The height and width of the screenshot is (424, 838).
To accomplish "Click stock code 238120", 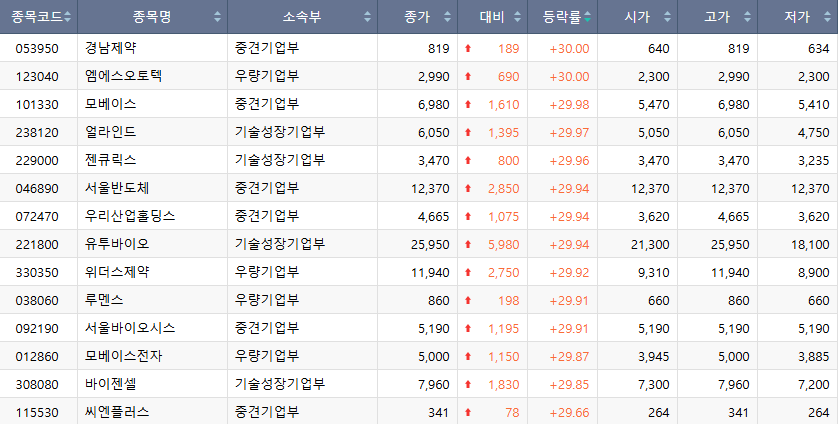I will (37, 133).
